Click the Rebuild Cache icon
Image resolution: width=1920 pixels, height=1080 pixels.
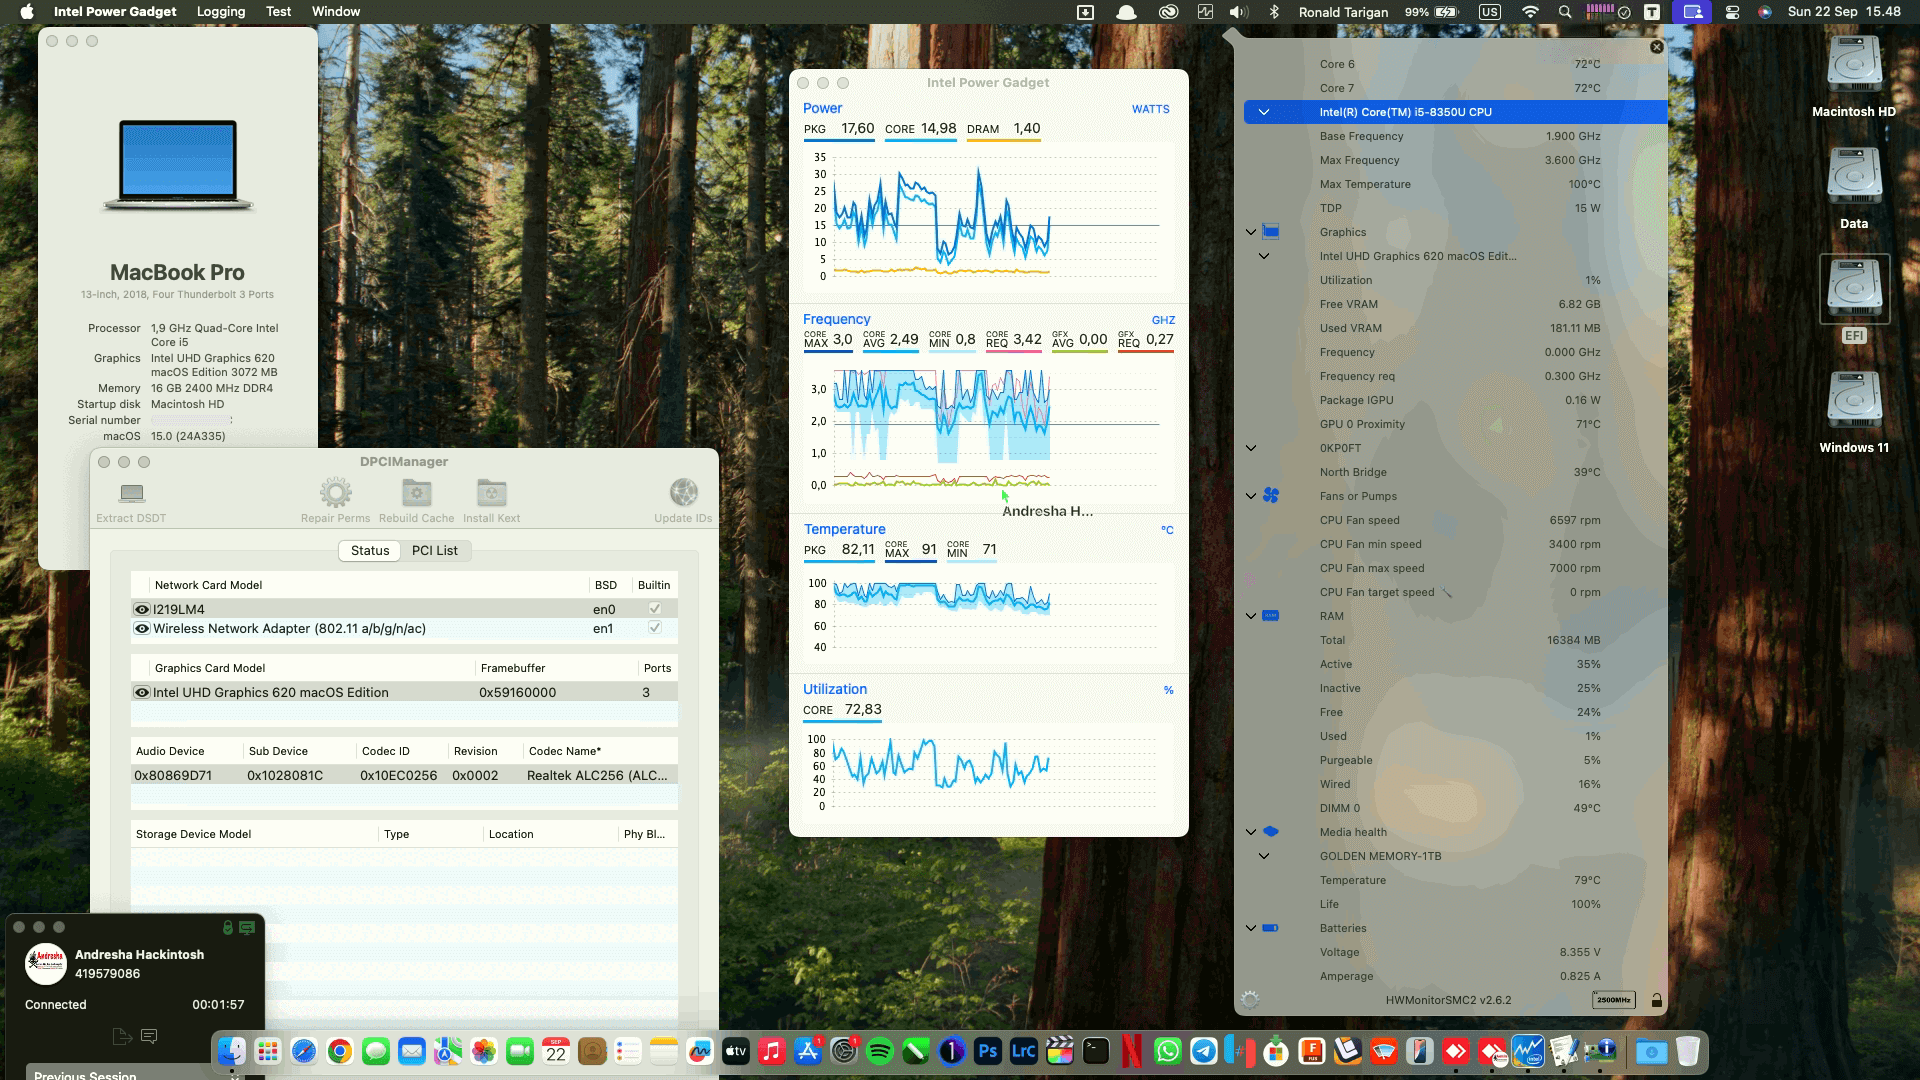416,492
